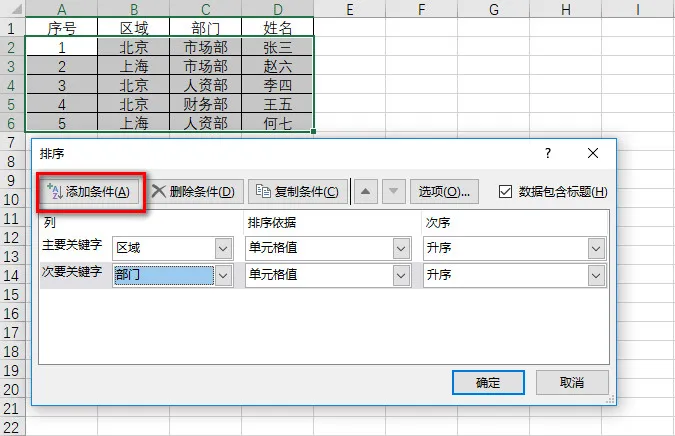The image size is (675, 436).
Task: Click the cell containing 王五
Action: point(278,104)
